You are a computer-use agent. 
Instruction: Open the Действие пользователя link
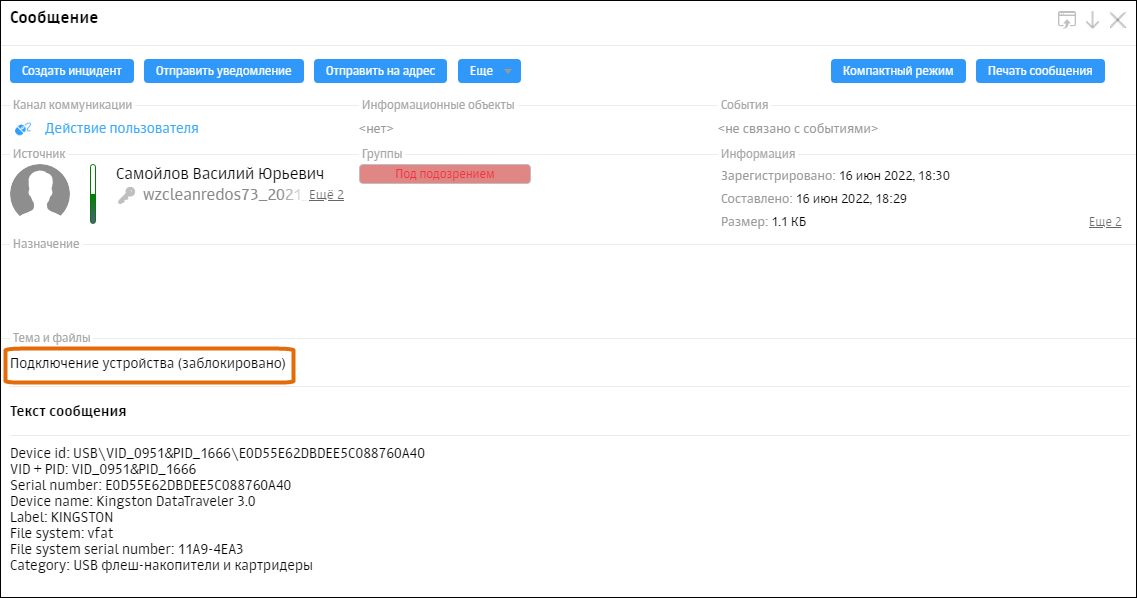click(121, 128)
